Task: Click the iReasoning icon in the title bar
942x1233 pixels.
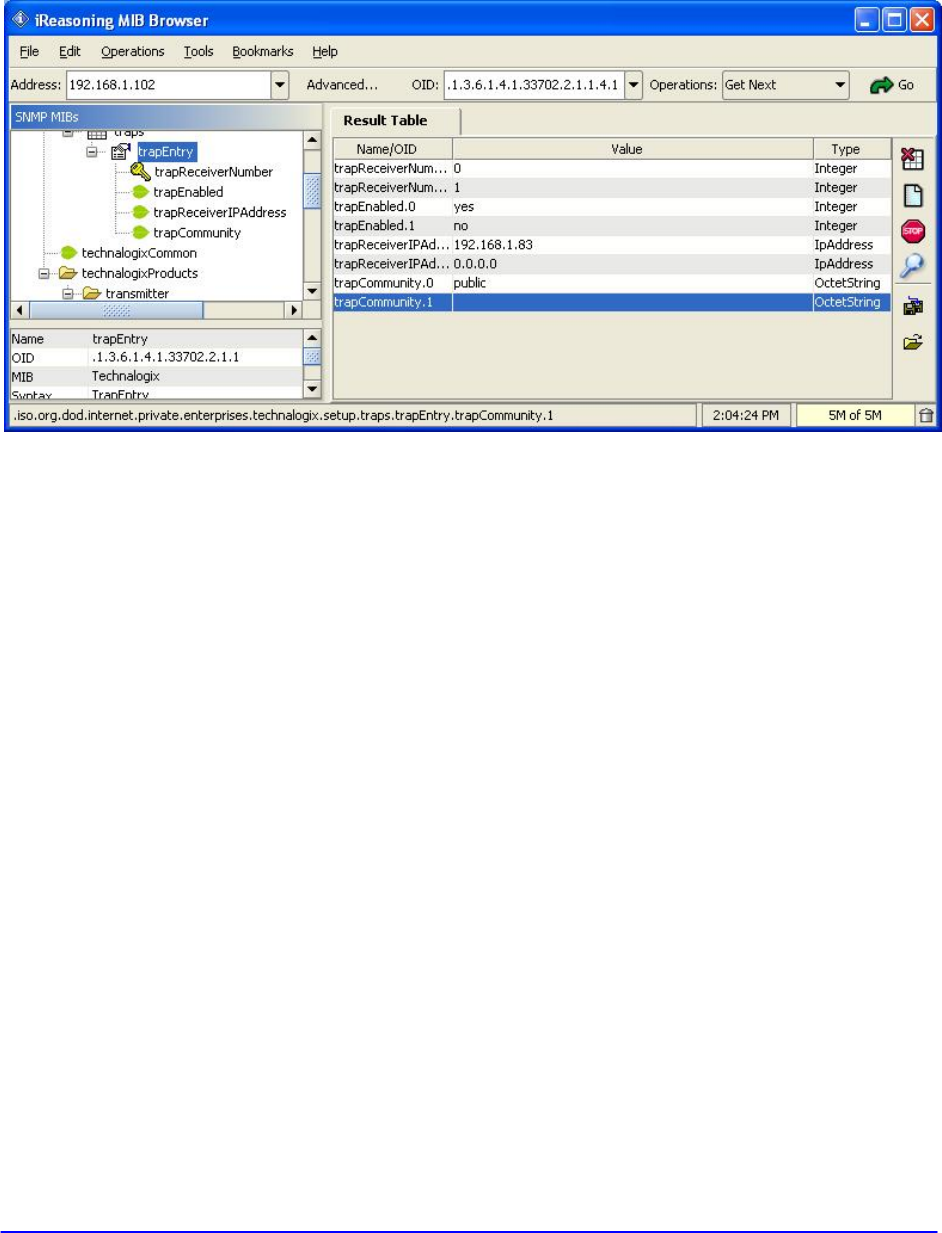Action: click(x=21, y=19)
